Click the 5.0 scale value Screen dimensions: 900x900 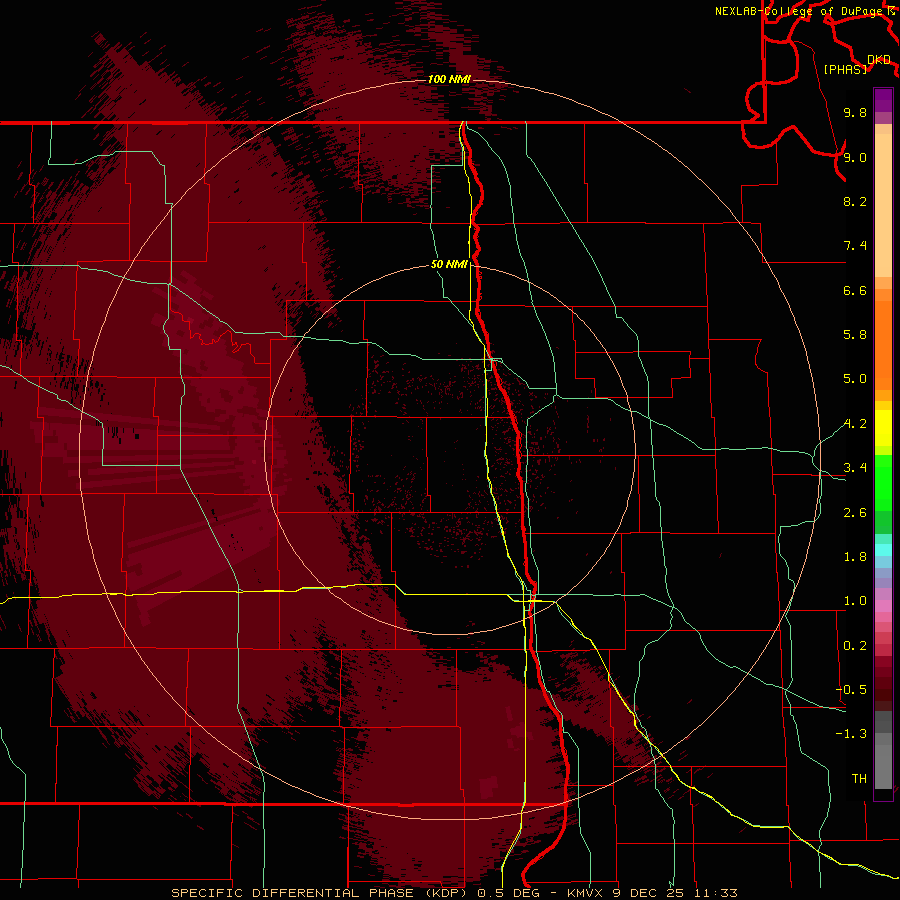[855, 379]
